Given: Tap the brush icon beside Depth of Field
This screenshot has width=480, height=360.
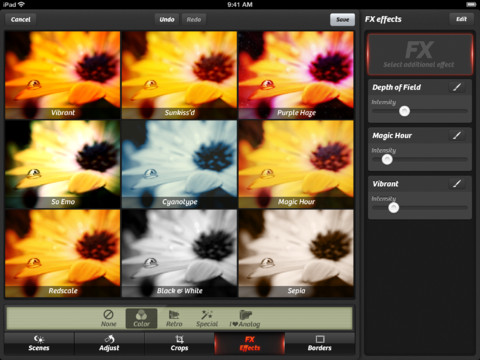Looking at the screenshot, I should click(457, 87).
